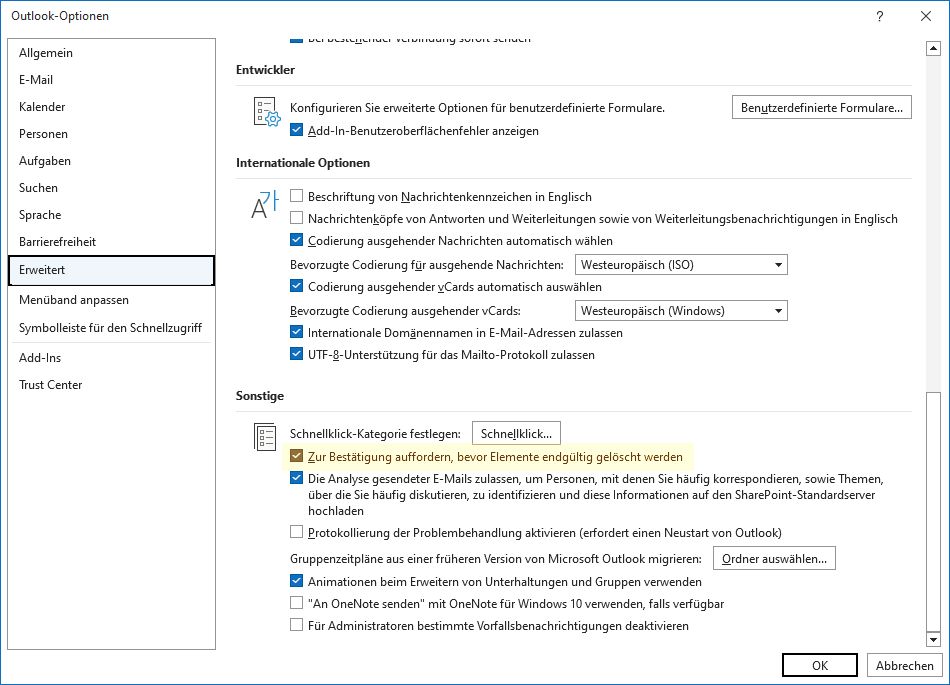Switch to the Sprache category
Screen dimensions: 950x685
tap(111, 214)
